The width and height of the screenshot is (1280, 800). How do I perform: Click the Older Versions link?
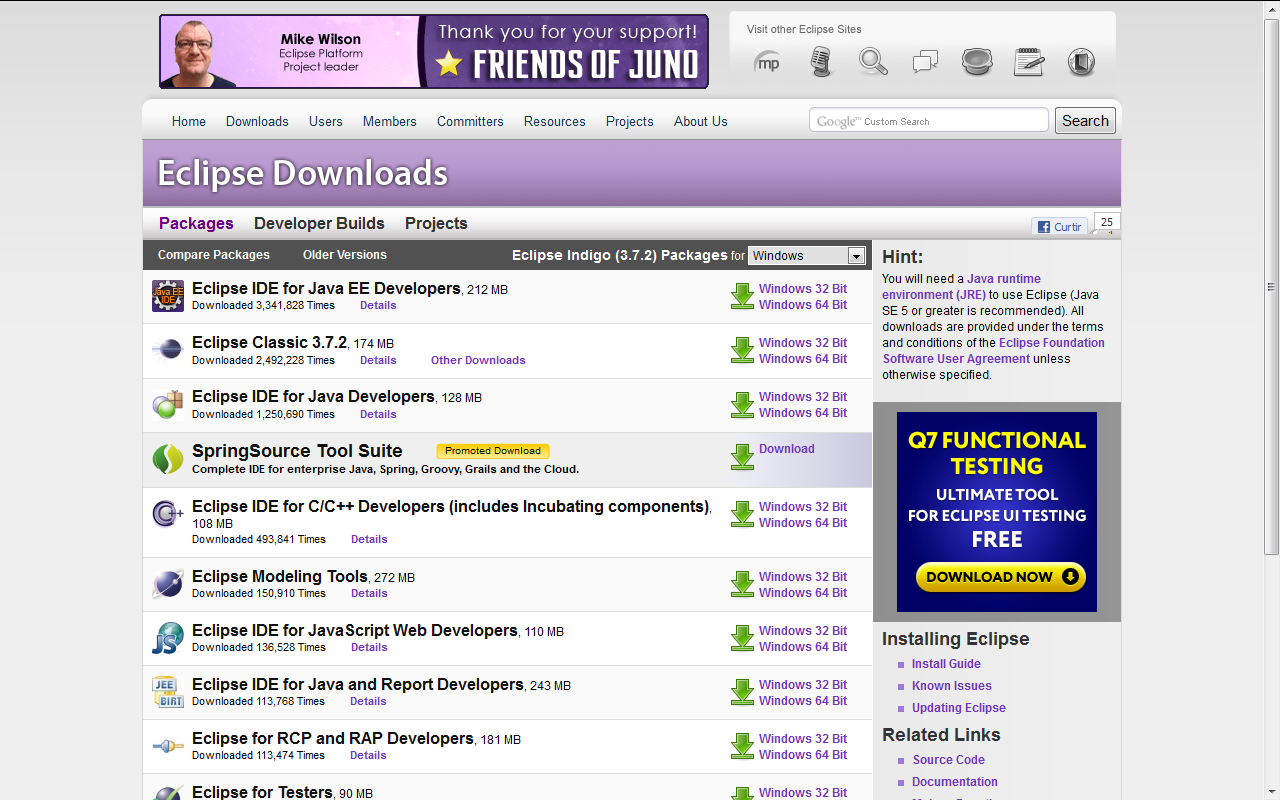pyautogui.click(x=345, y=255)
